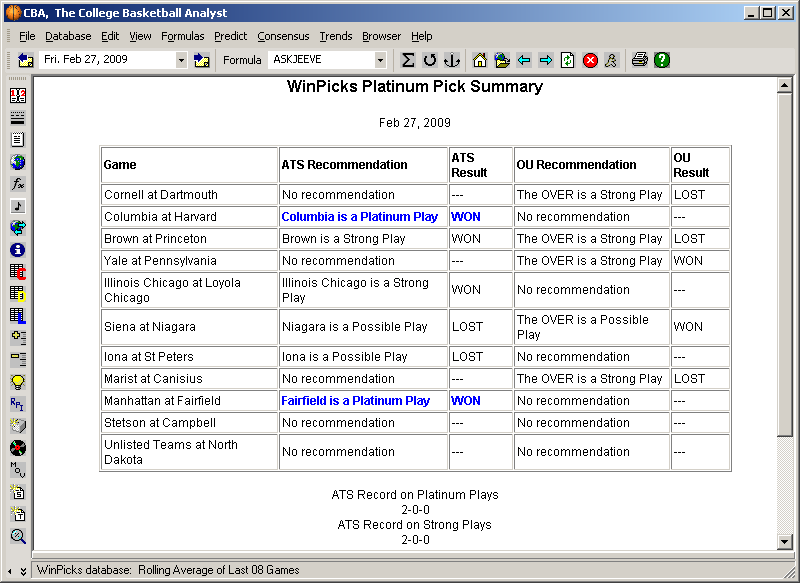Click the music note sidebar icon

(x=18, y=206)
